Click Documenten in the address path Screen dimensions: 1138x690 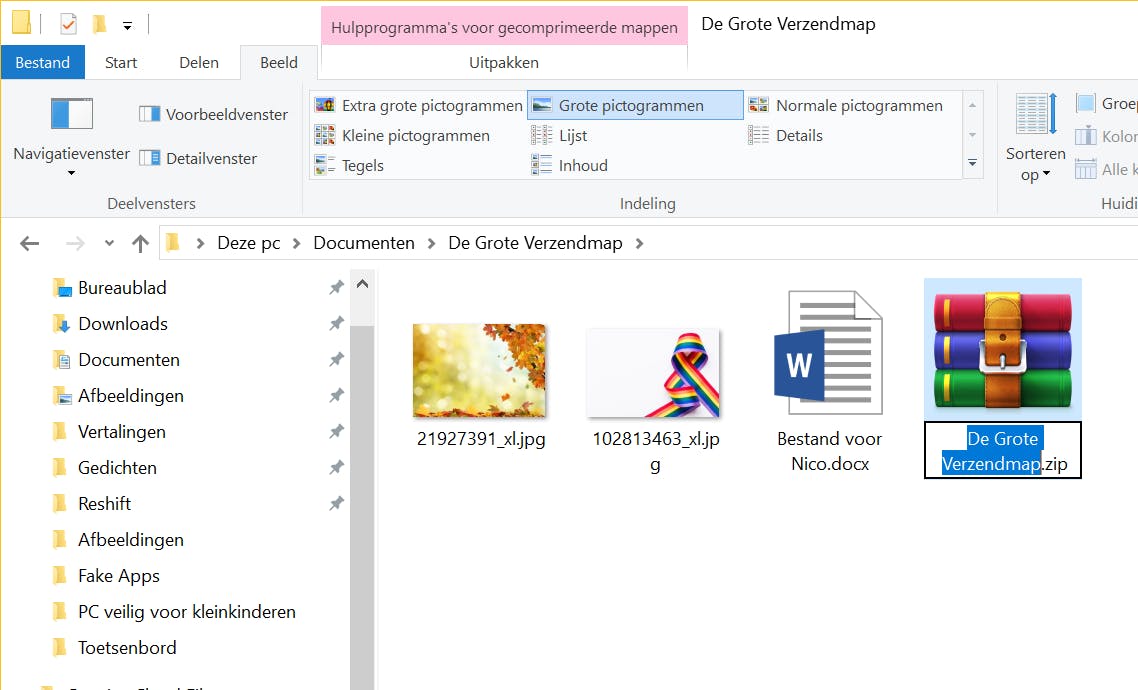click(364, 243)
